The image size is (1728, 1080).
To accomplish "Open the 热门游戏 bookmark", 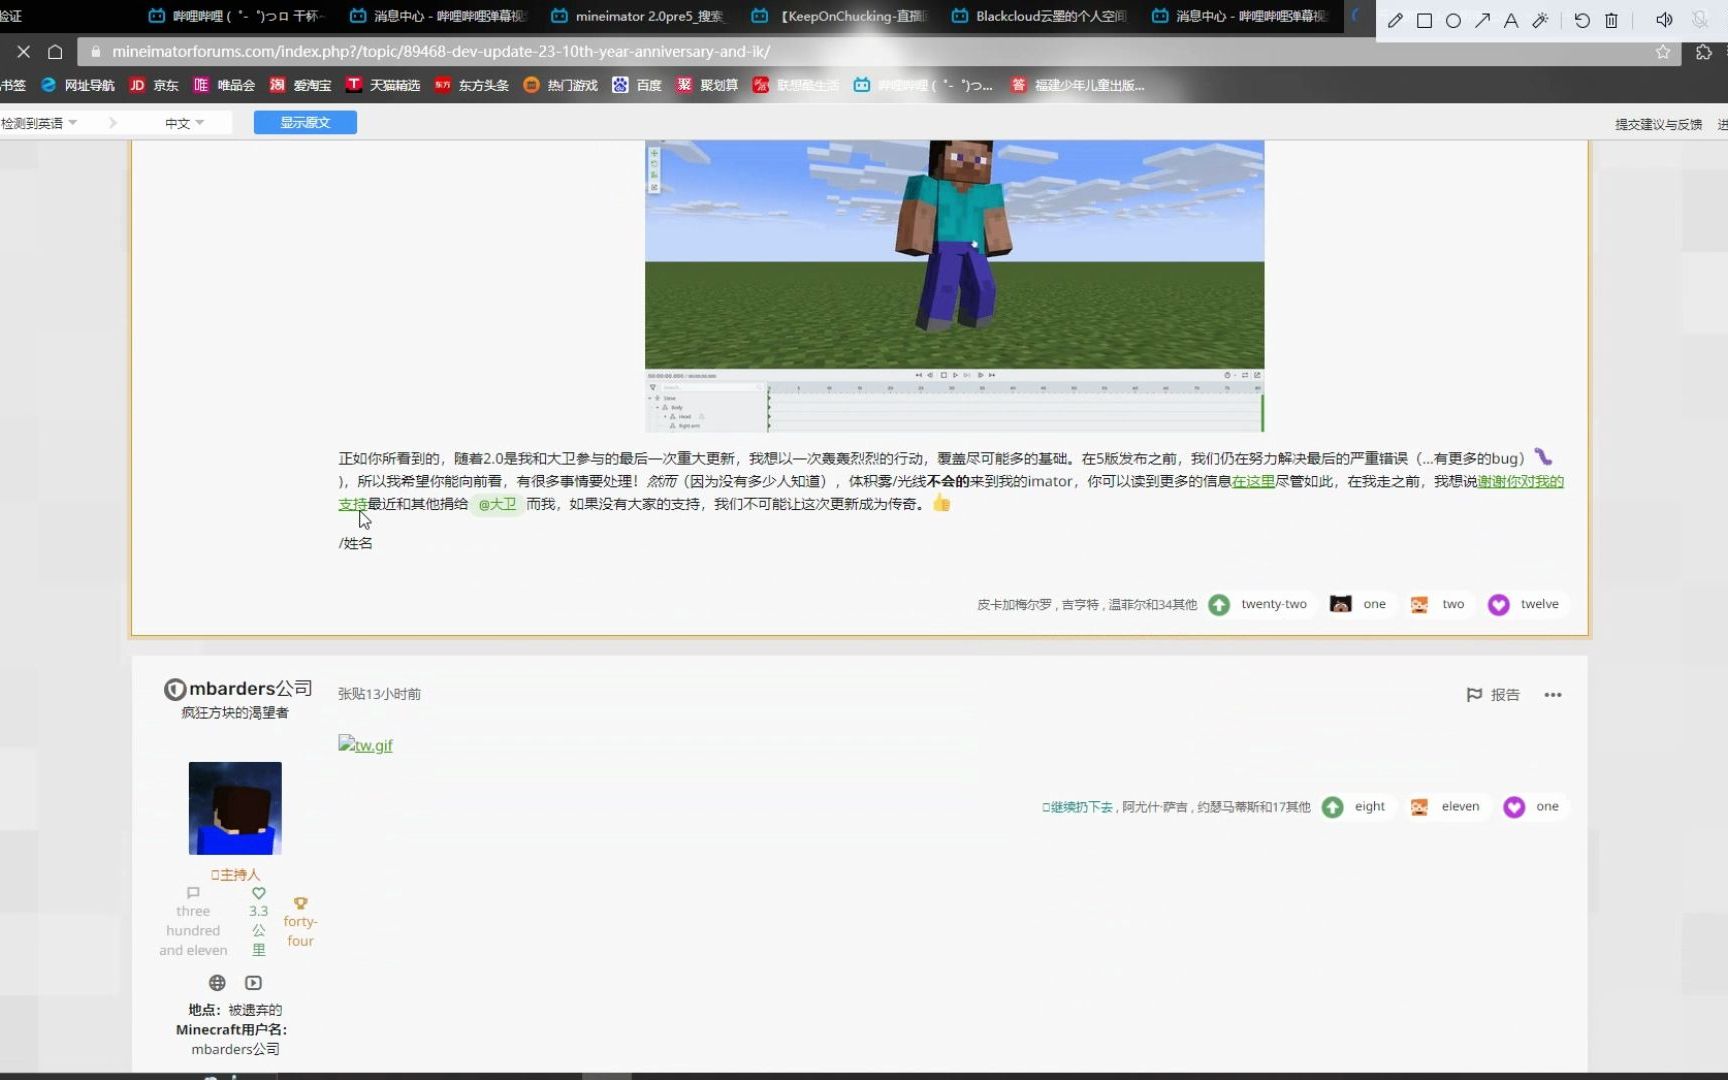I will [x=560, y=85].
